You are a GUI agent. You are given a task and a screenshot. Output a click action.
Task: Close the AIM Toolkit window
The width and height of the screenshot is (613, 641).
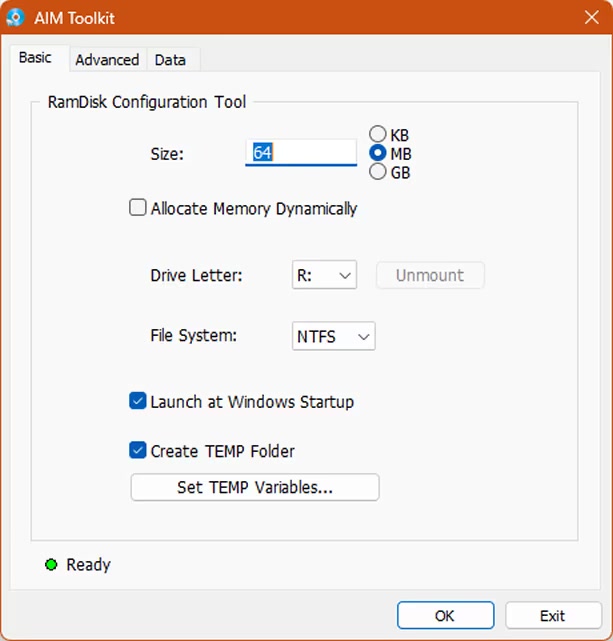coord(590,17)
